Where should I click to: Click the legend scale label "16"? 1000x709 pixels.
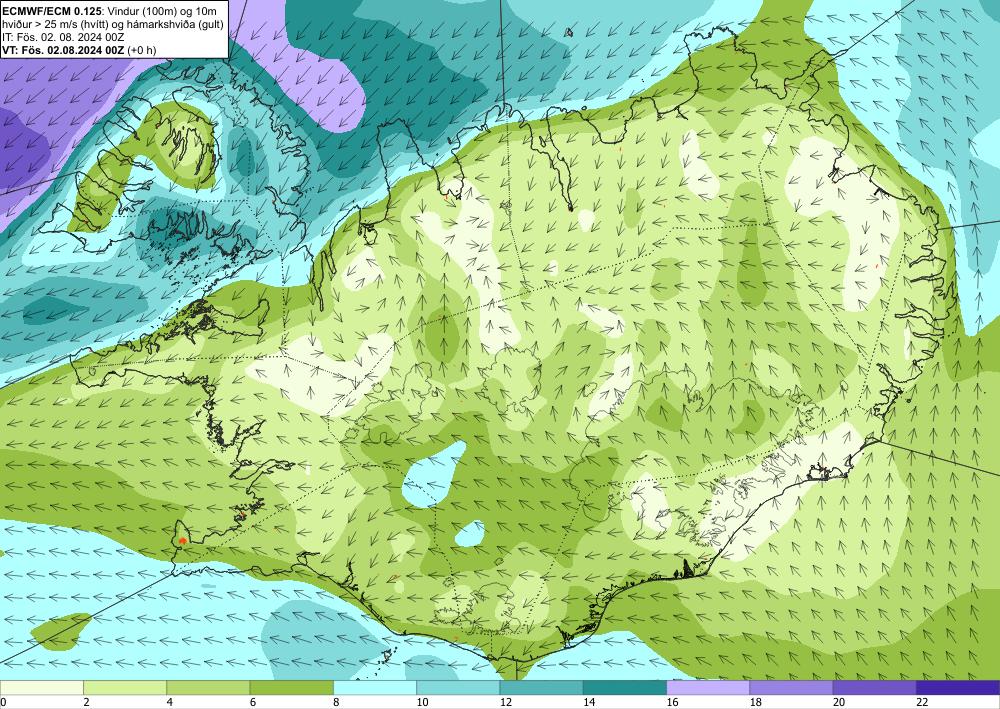point(672,703)
